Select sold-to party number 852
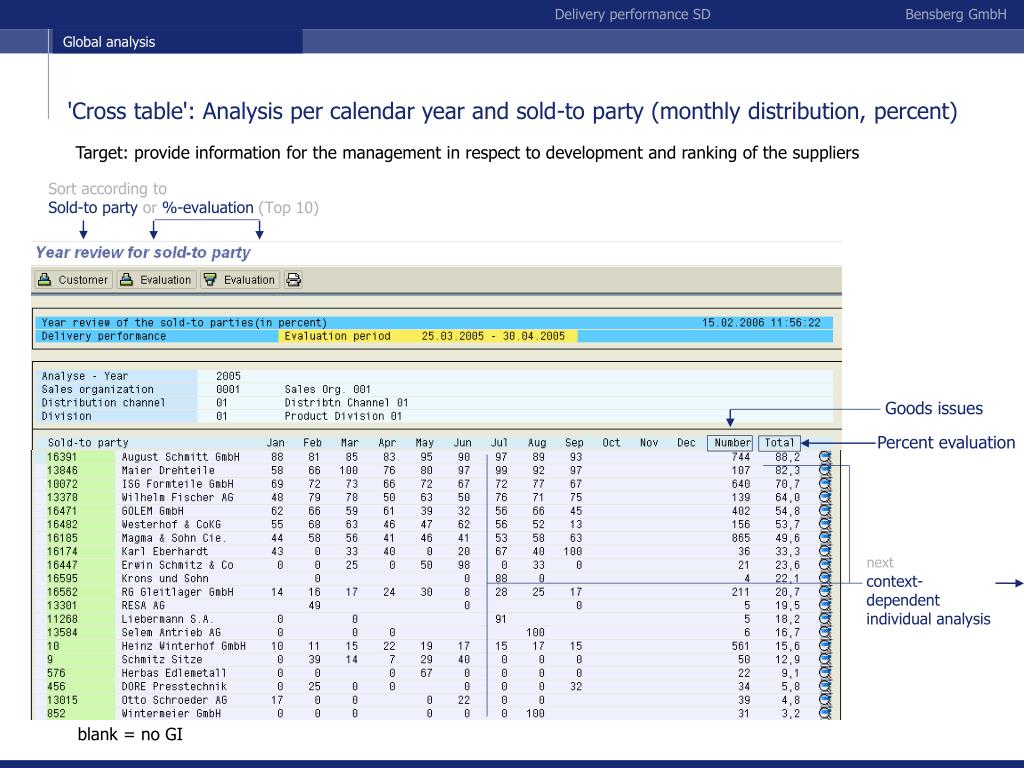This screenshot has width=1024, height=768. coord(56,713)
